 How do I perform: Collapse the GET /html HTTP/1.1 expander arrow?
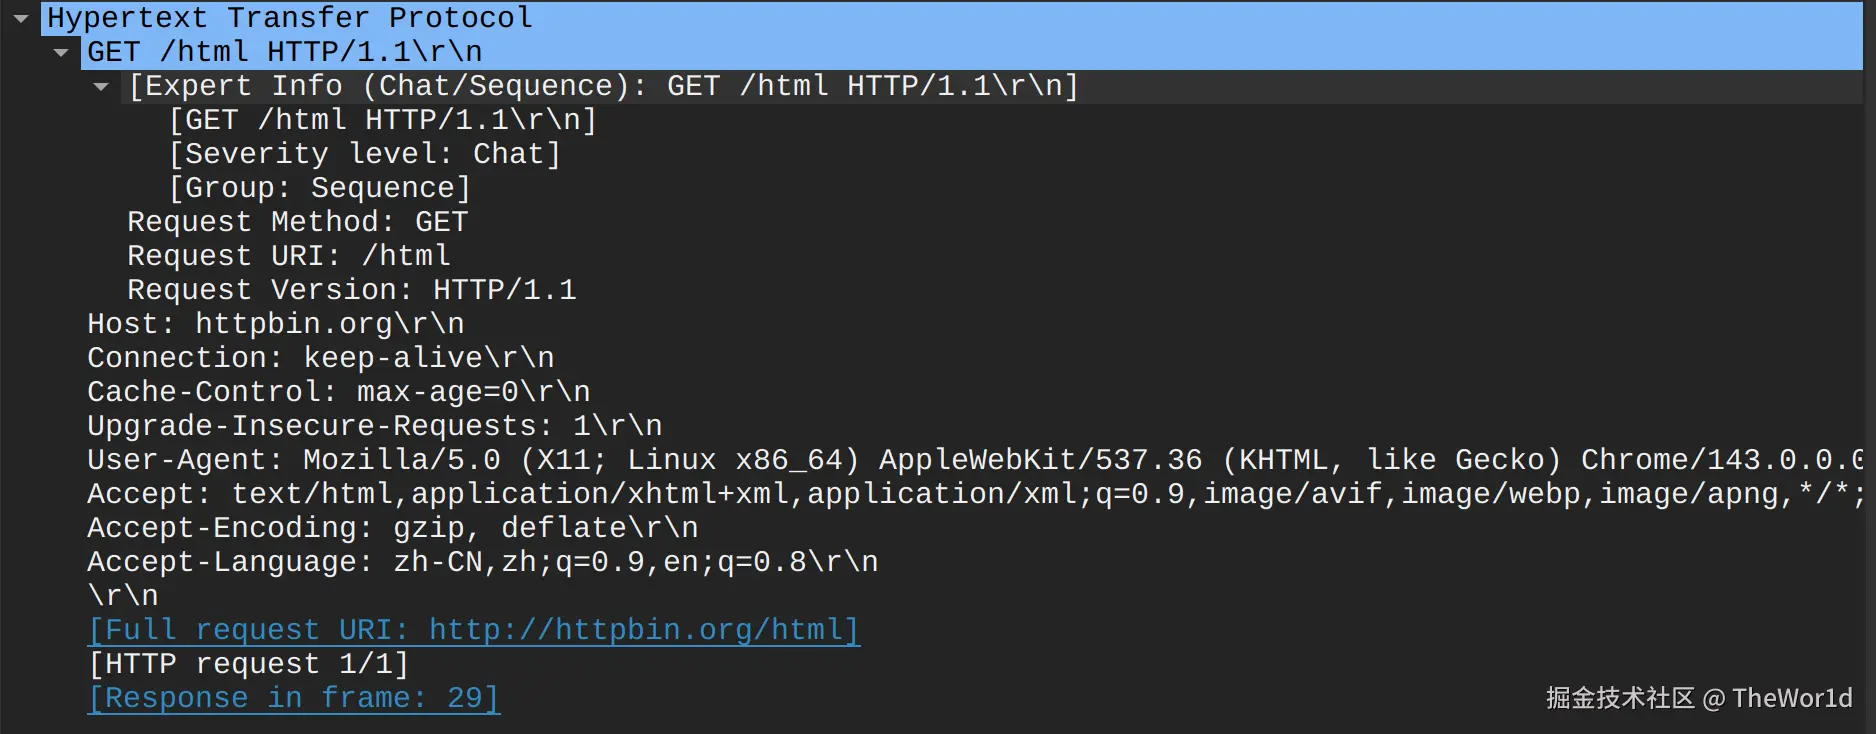click(x=62, y=52)
